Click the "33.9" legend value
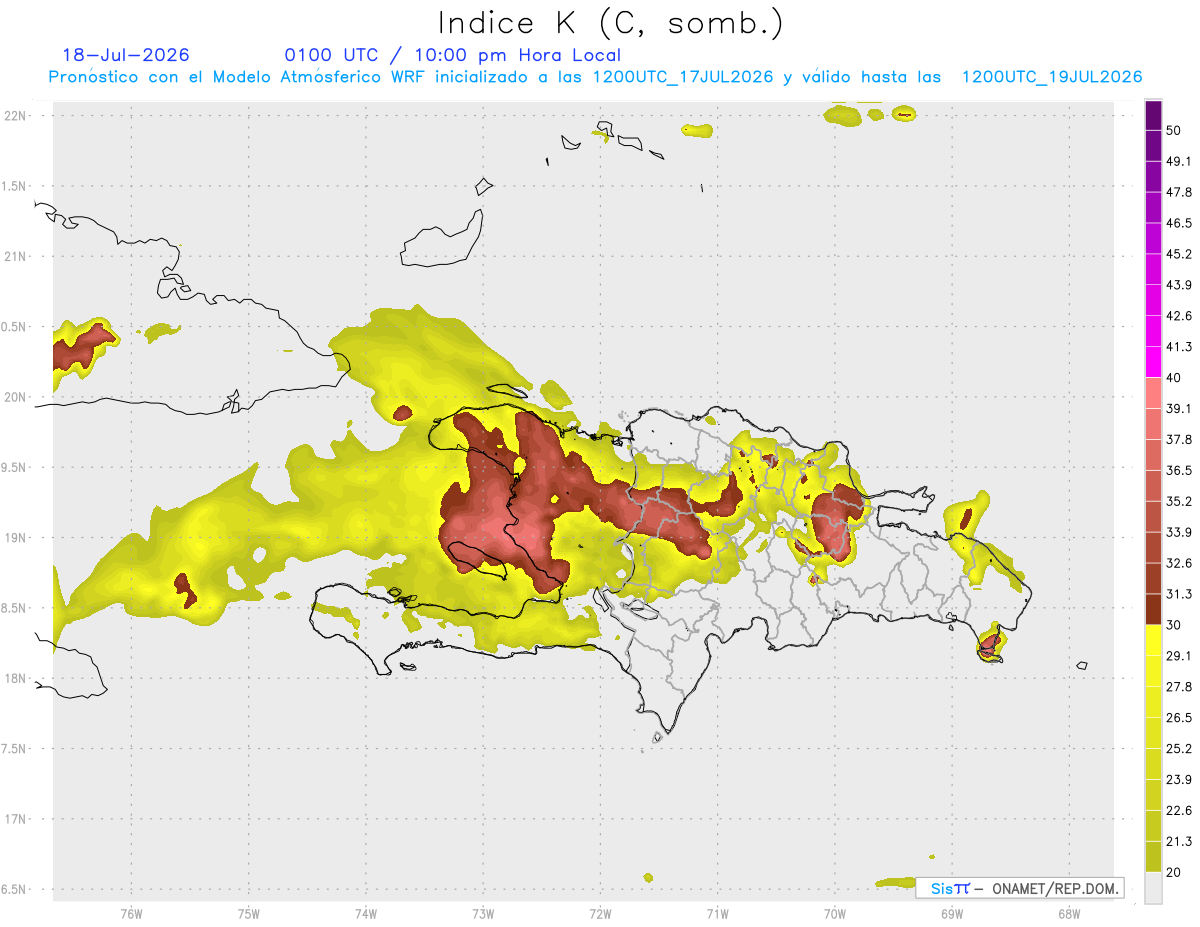The height and width of the screenshot is (927, 1200). point(1179,532)
